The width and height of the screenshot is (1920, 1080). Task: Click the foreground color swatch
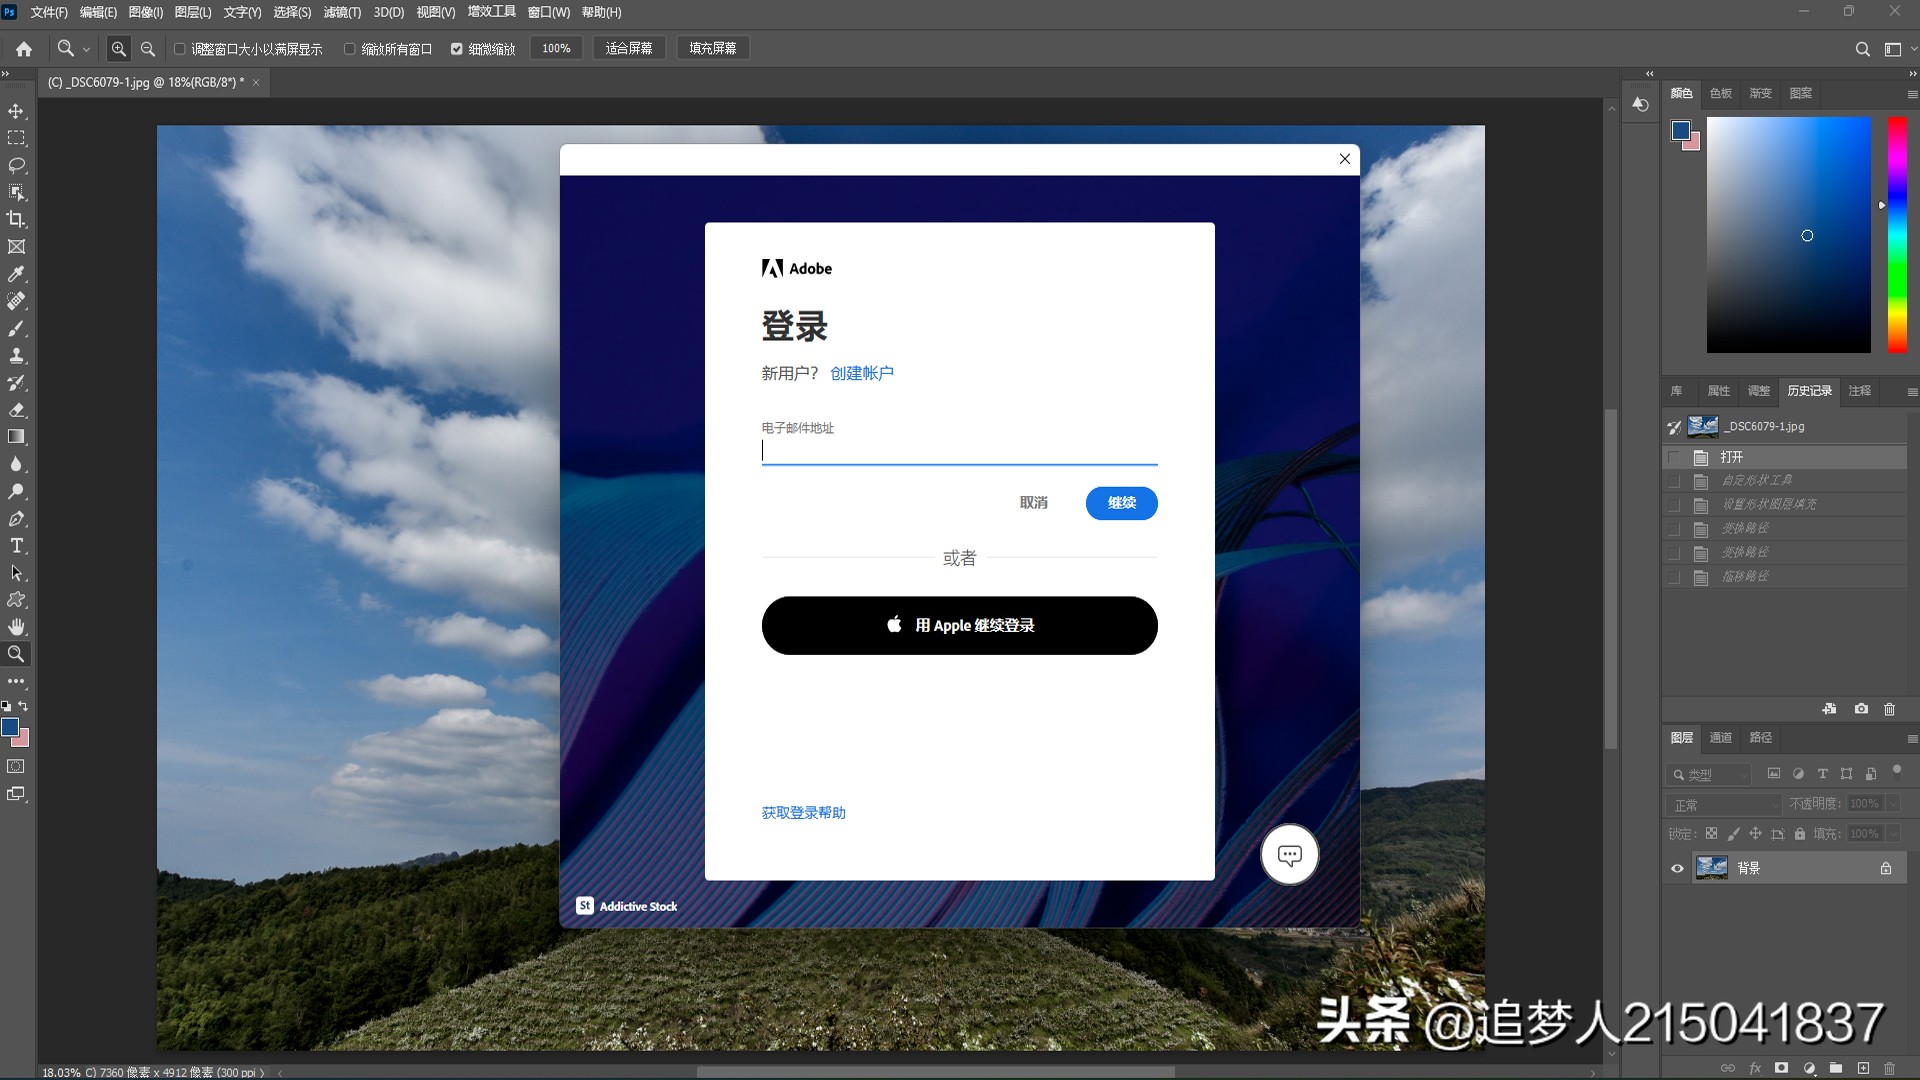[12, 729]
